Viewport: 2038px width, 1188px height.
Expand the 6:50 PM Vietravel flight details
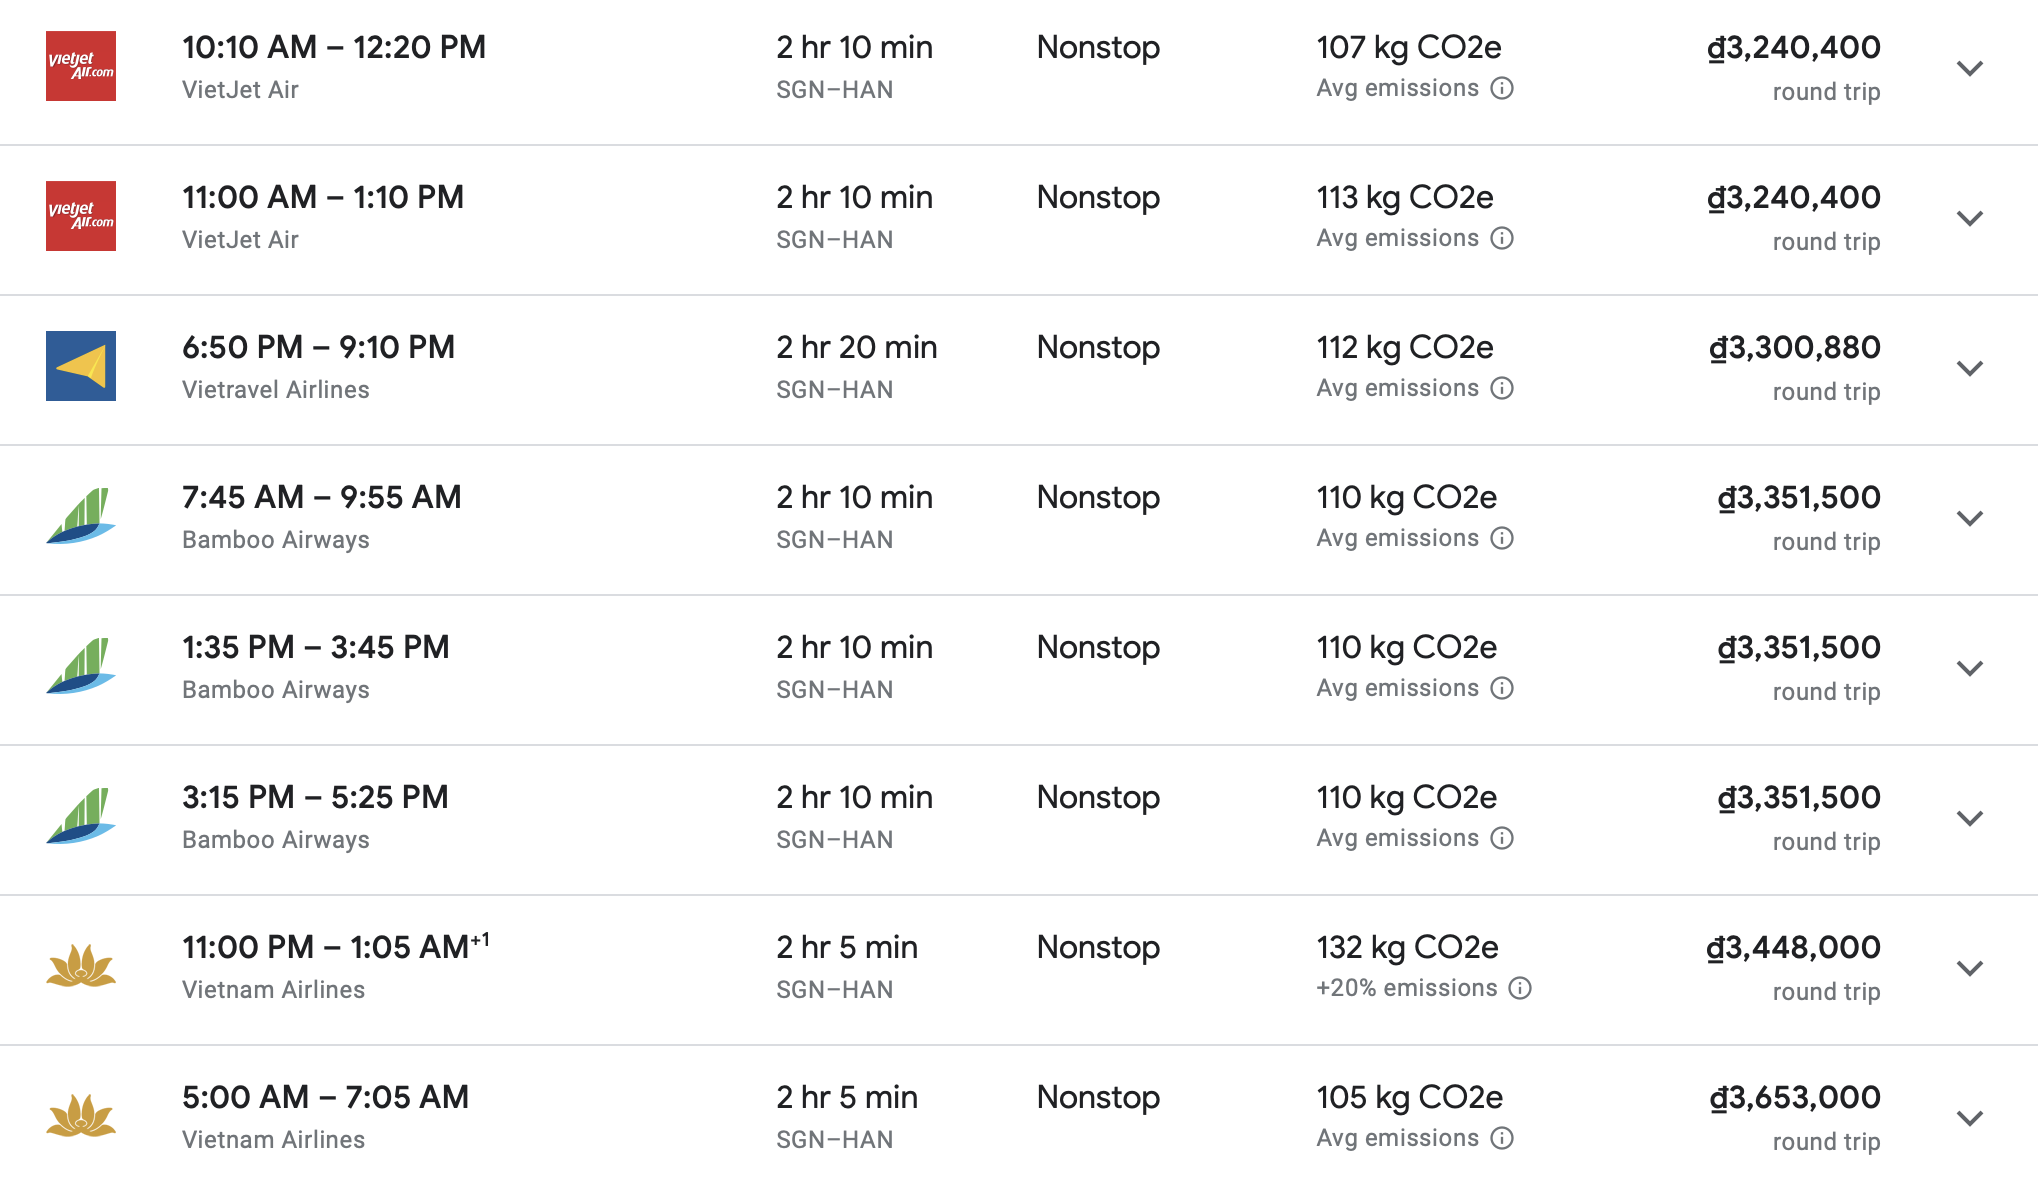pyautogui.click(x=1970, y=368)
